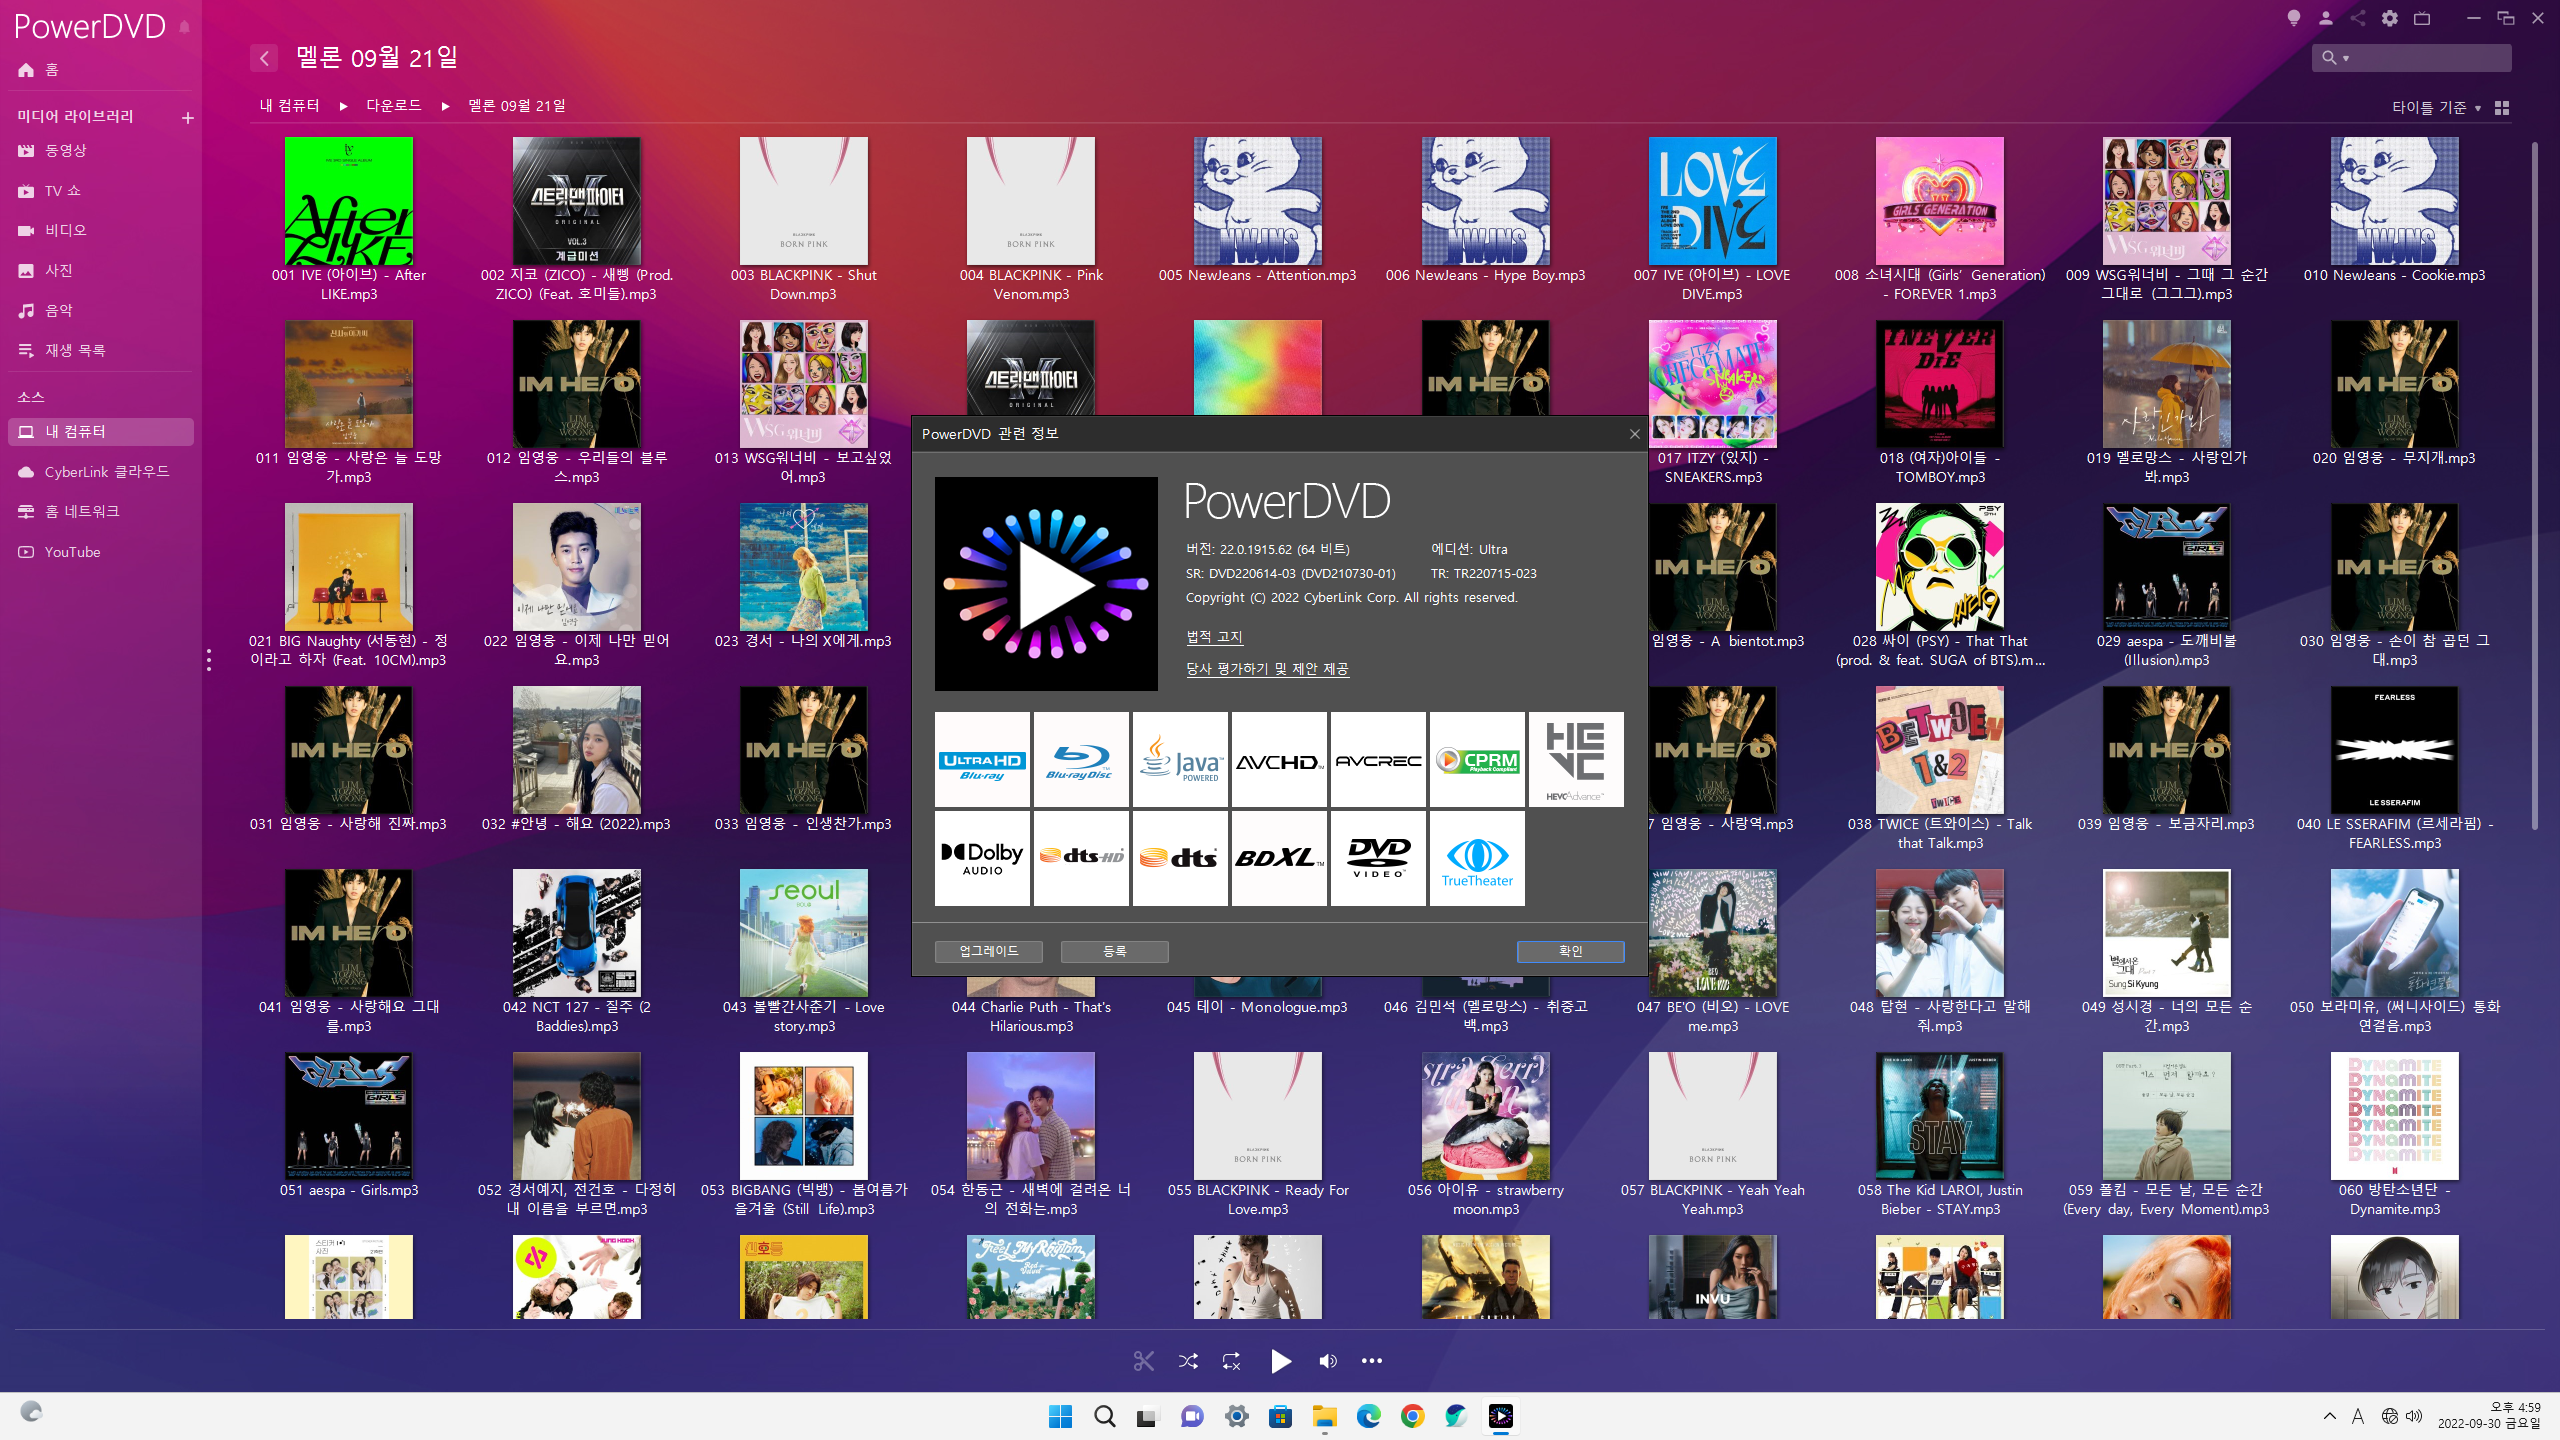Open the search box dropdown arrow
This screenshot has width=2560, height=1440.
click(2346, 58)
